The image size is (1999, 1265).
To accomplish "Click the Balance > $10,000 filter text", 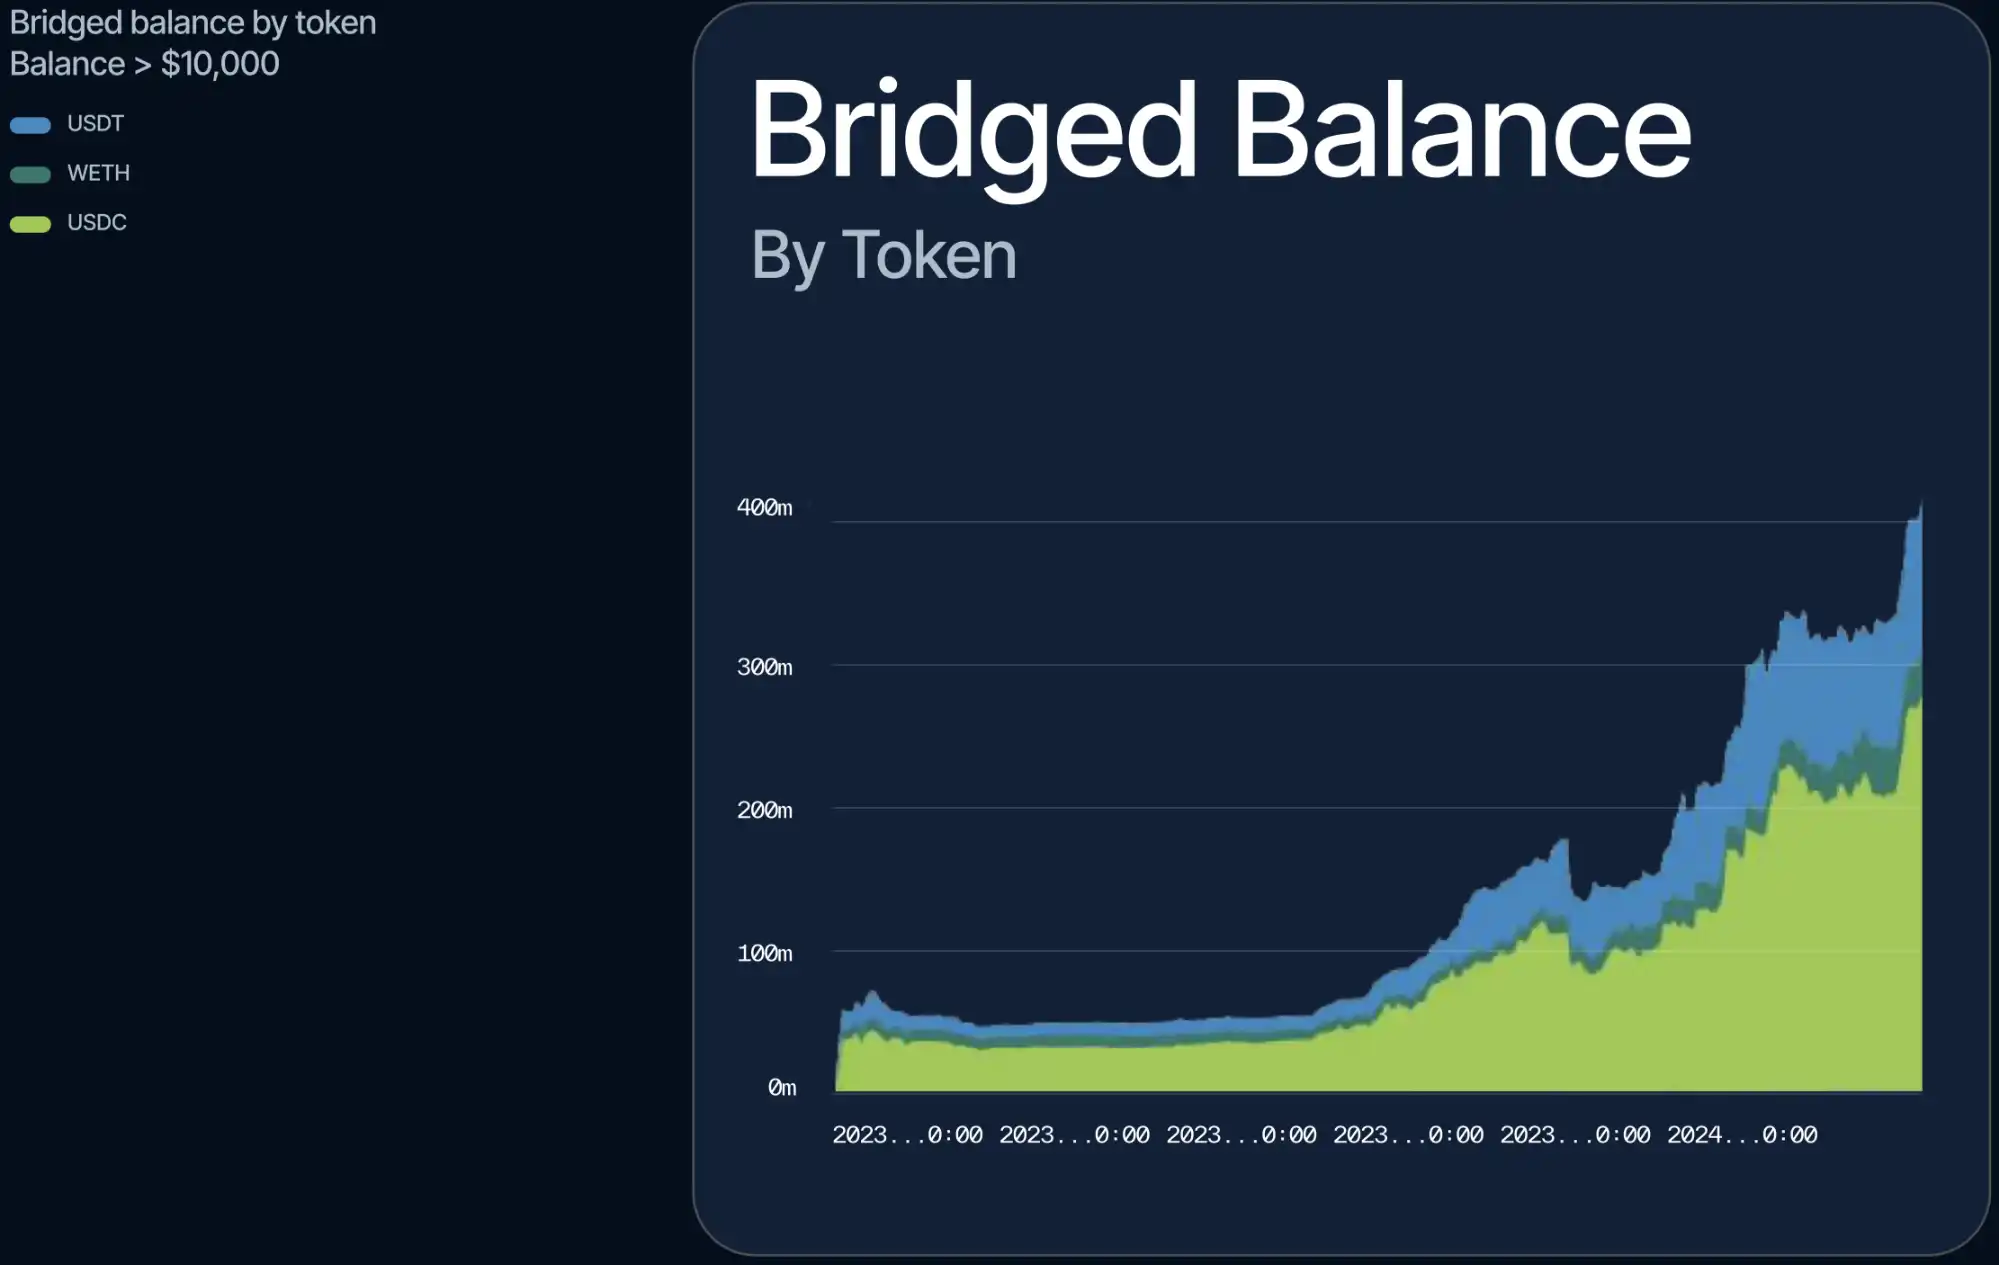I will [144, 64].
